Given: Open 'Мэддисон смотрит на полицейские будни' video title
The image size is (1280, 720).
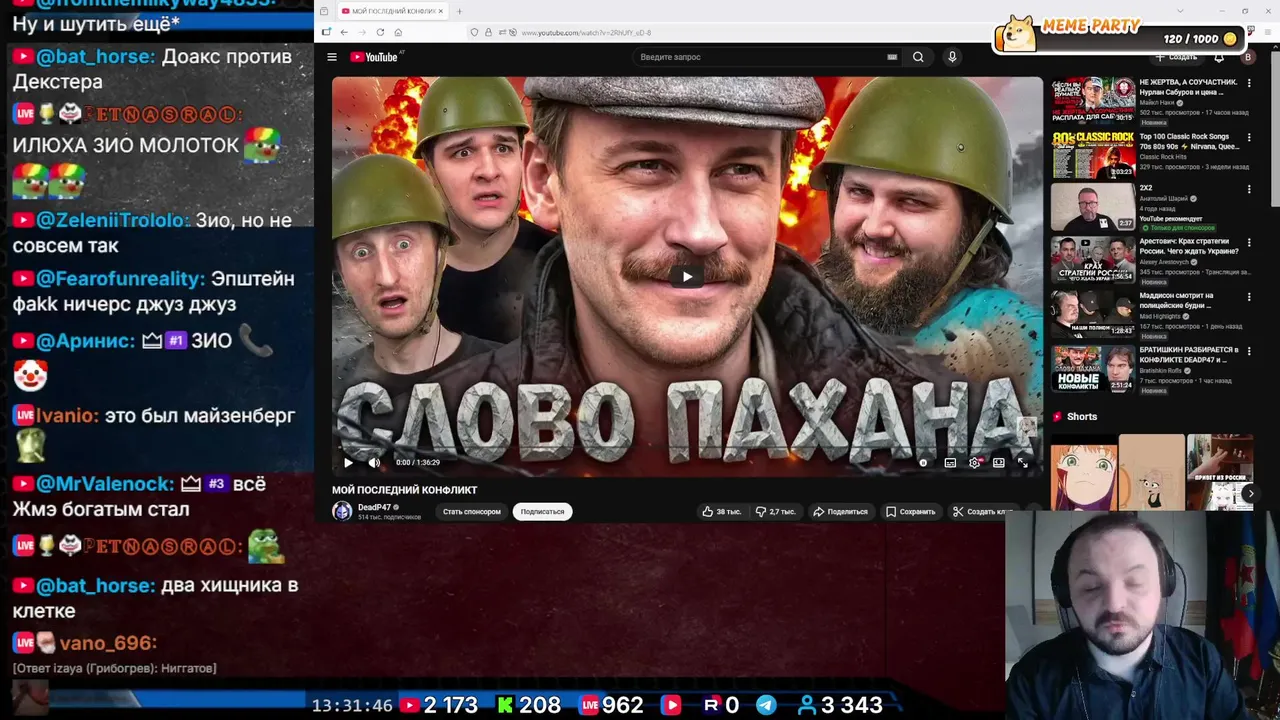Looking at the screenshot, I should click(1177, 300).
